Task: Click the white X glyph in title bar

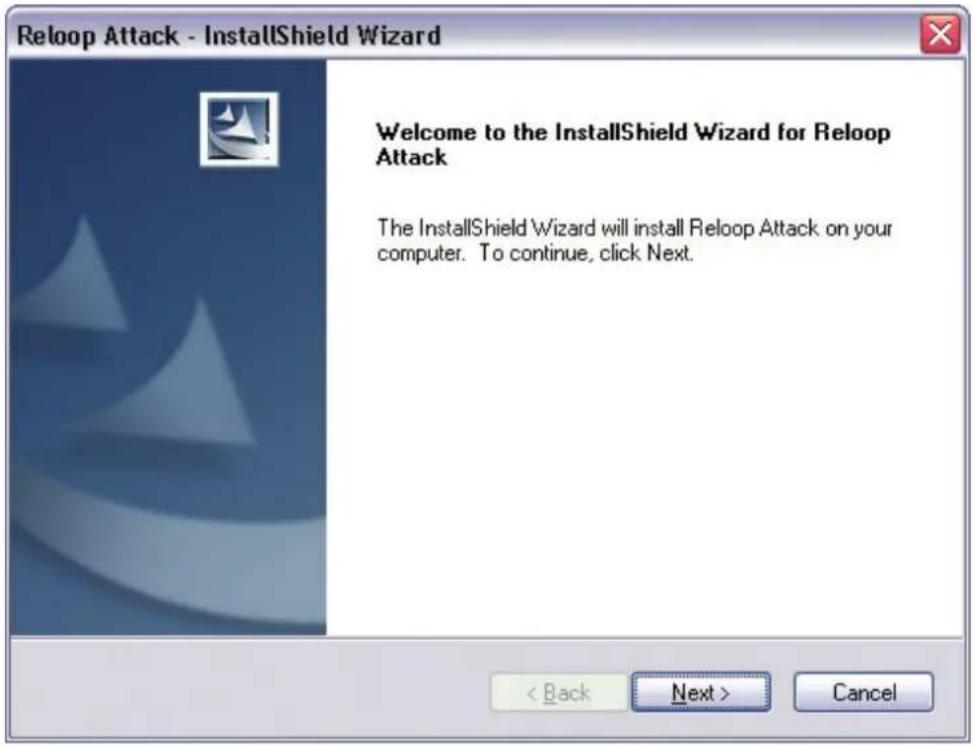Action: tap(940, 34)
